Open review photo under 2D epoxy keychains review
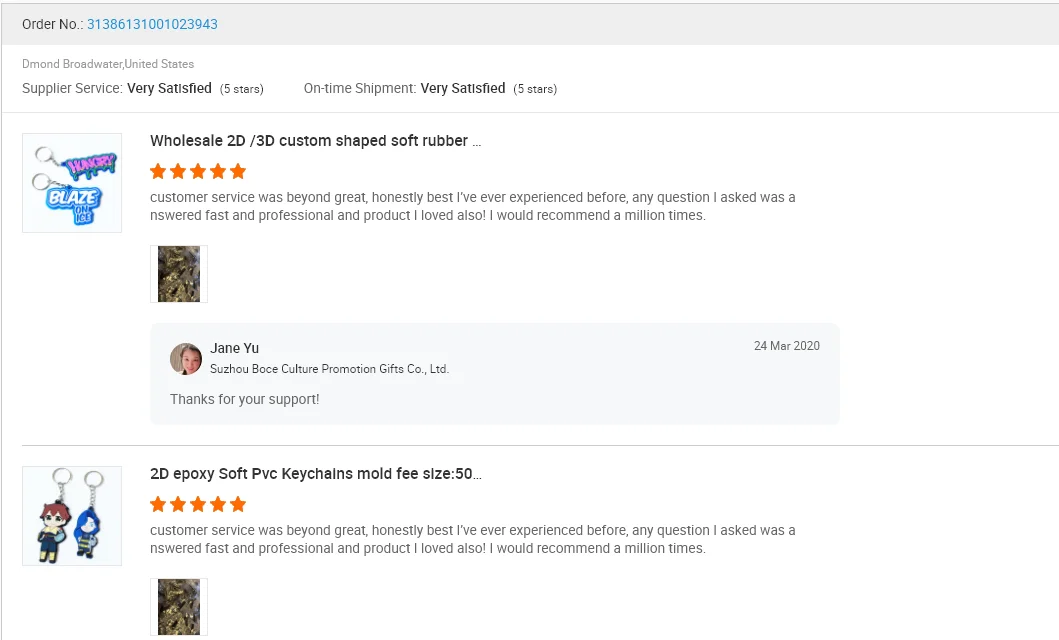 pos(179,607)
